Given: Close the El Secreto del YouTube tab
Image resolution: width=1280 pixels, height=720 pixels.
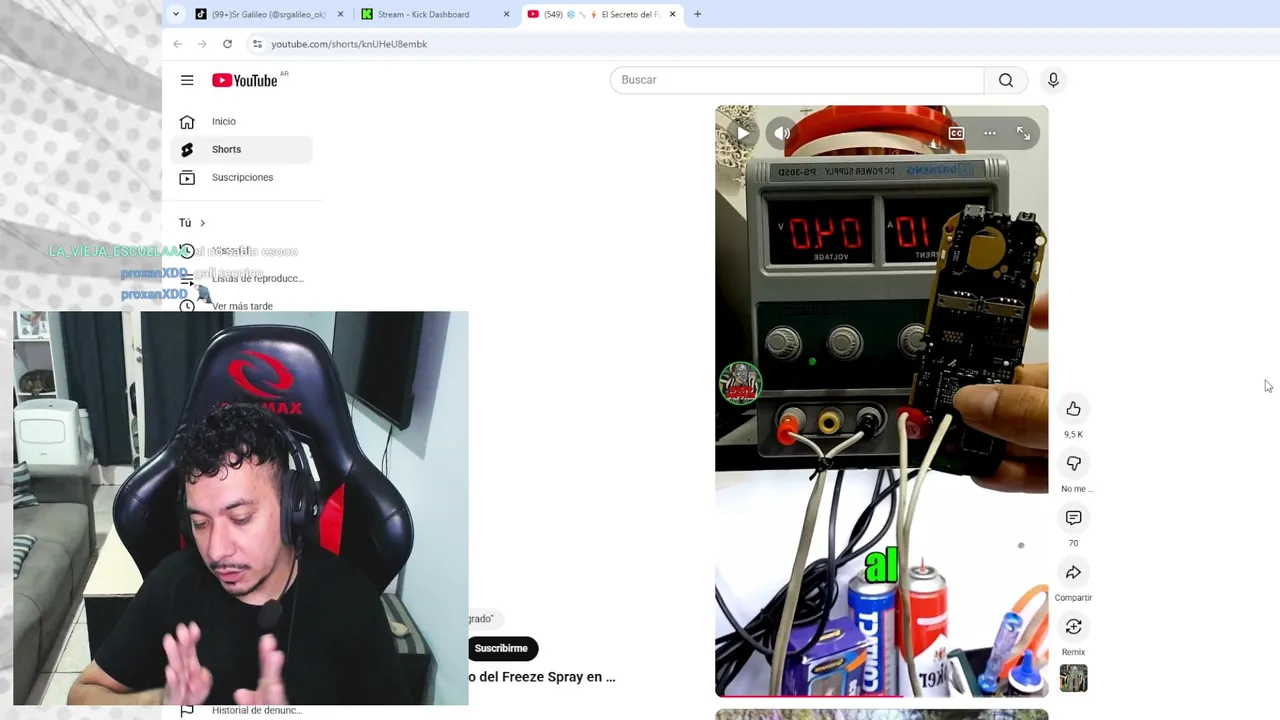Looking at the screenshot, I should pyautogui.click(x=672, y=14).
